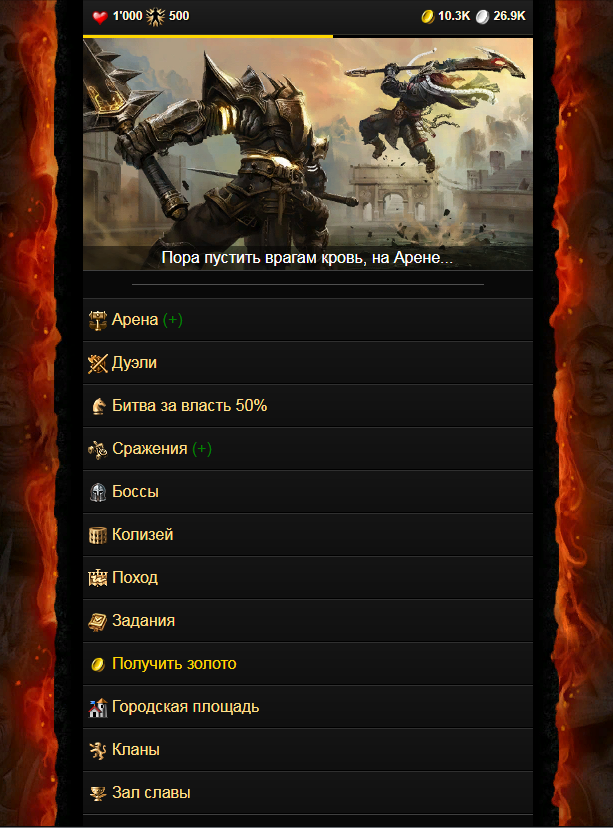Screen dimensions: 613x828
Task: Click the crossed swords icon next to Дуэли
Action: pos(98,363)
